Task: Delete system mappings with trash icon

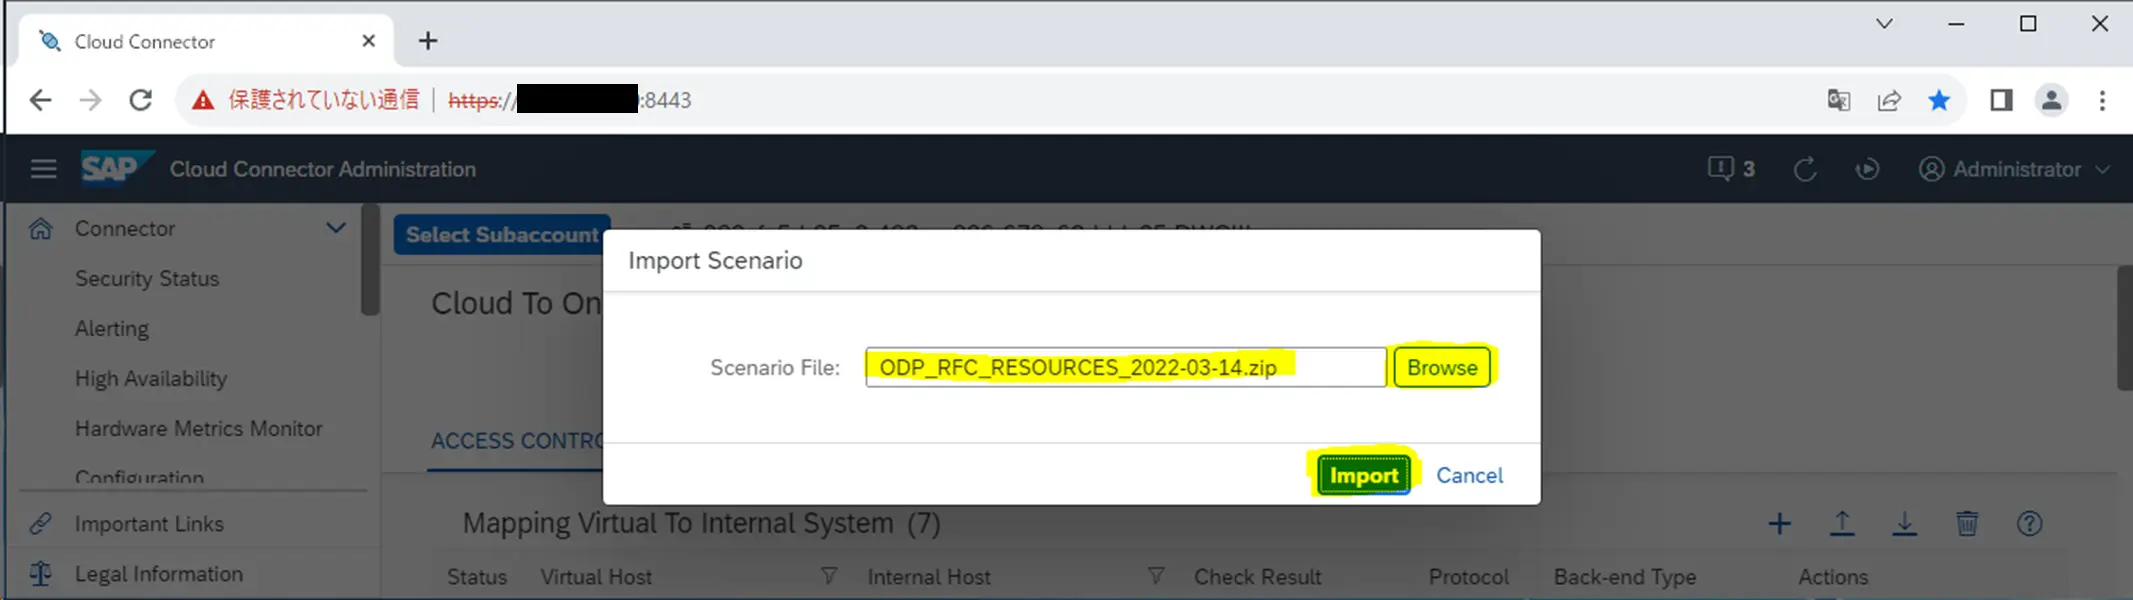Action: (1967, 523)
